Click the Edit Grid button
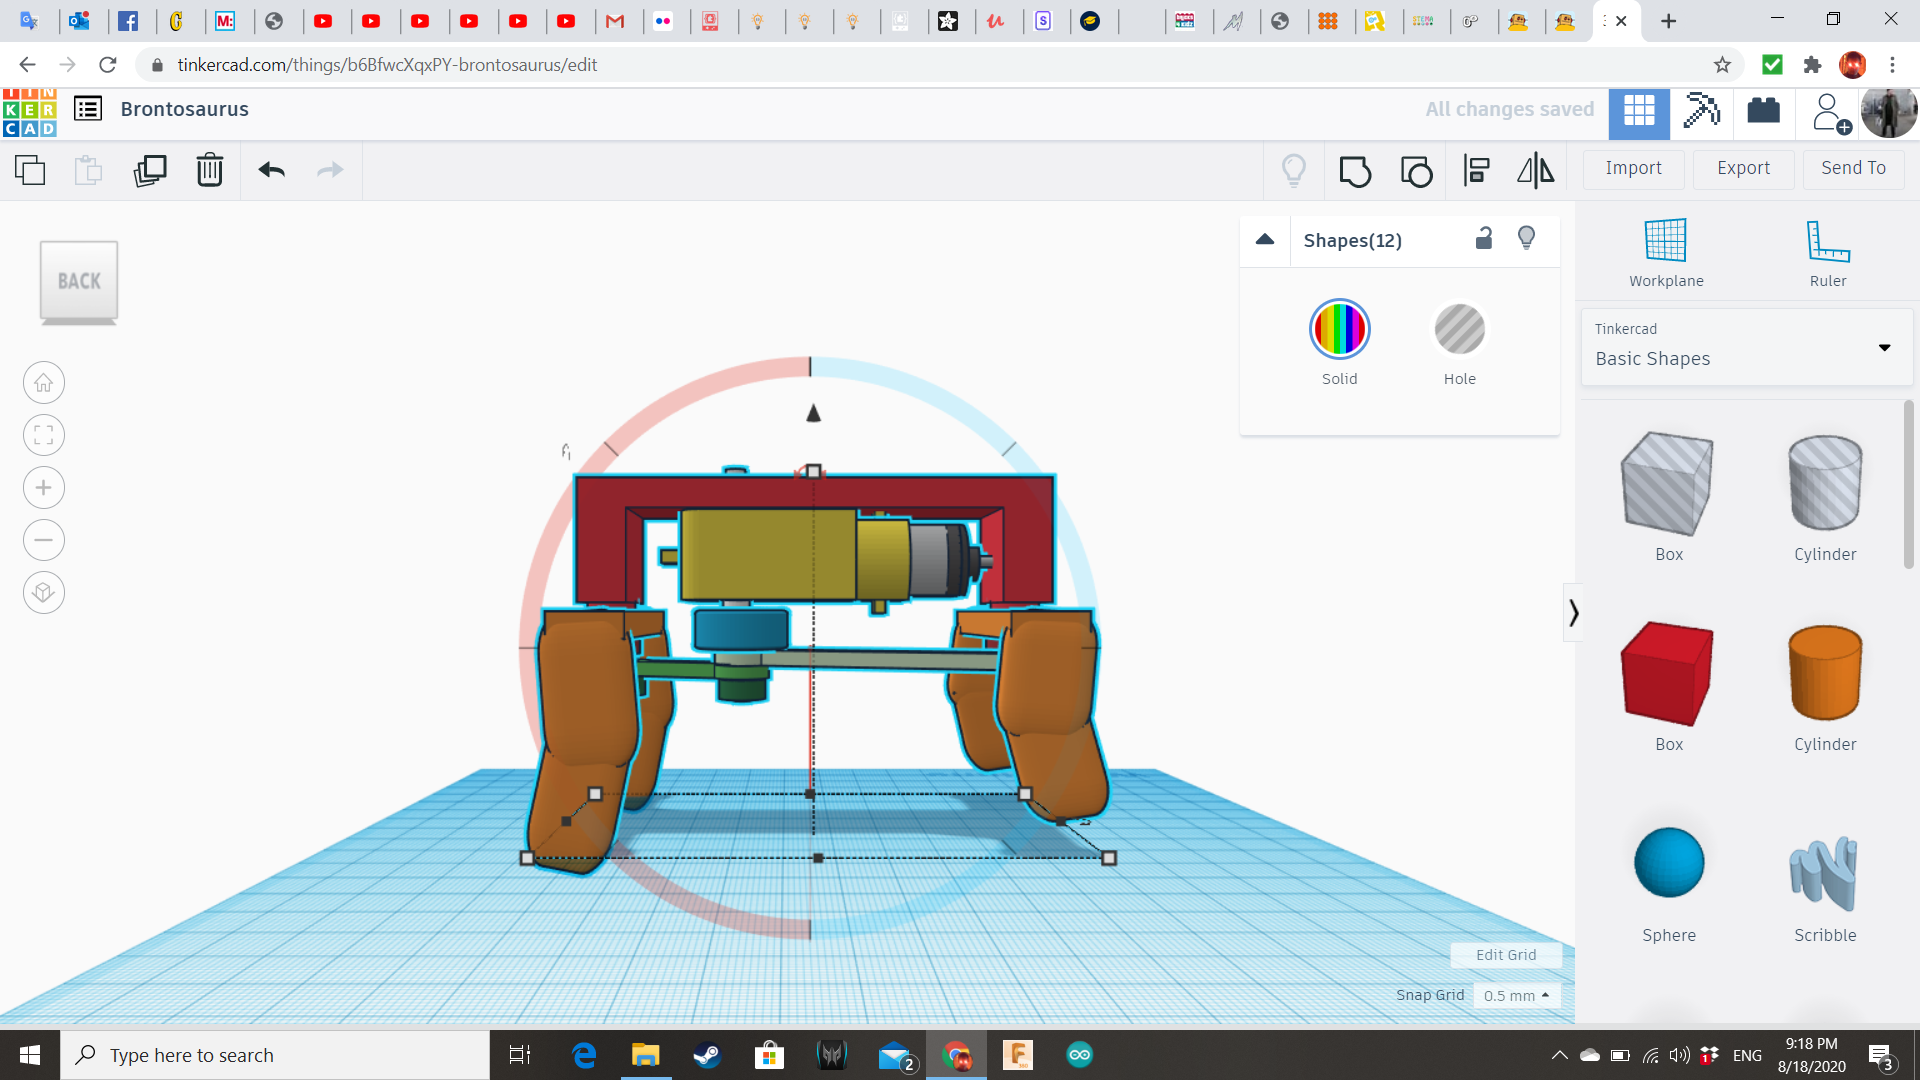1920x1080 pixels. (x=1505, y=955)
